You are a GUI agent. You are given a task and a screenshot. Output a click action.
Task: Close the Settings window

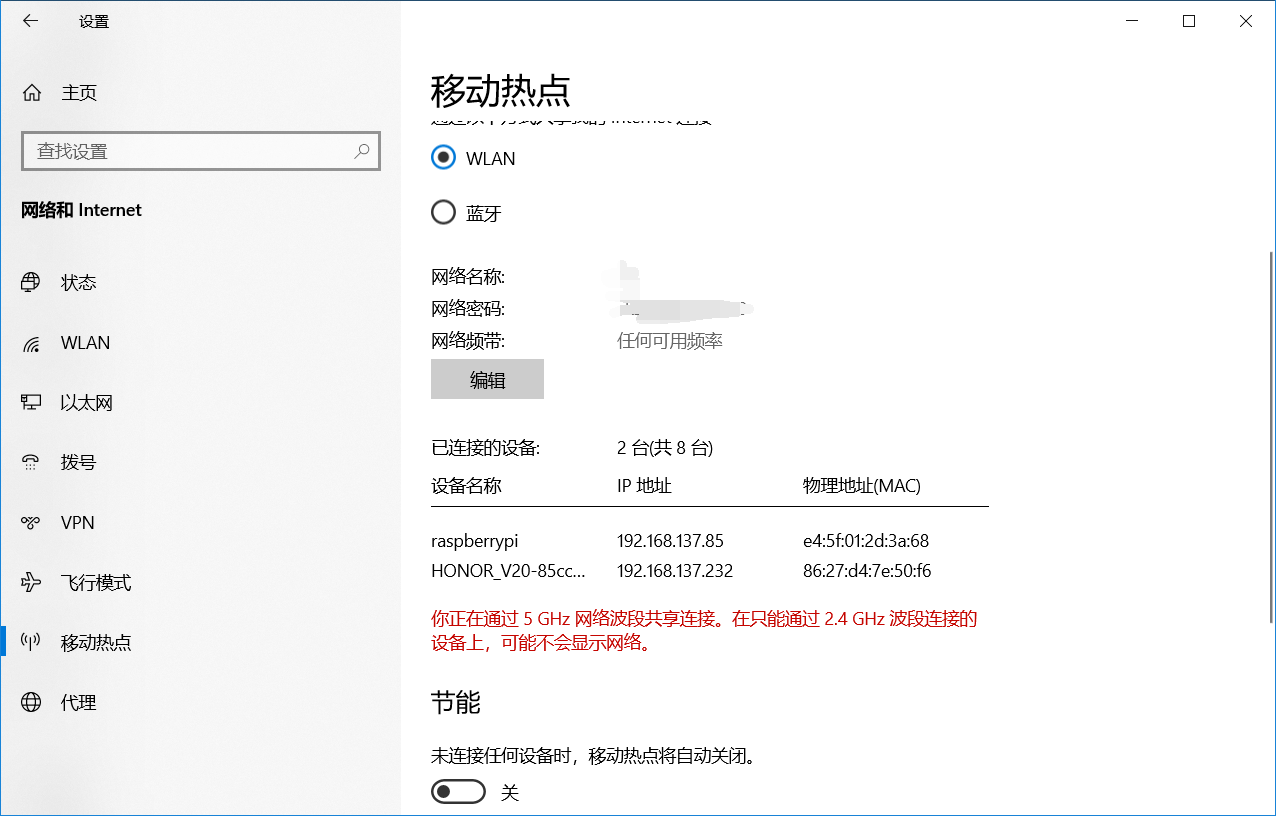pos(1246,21)
